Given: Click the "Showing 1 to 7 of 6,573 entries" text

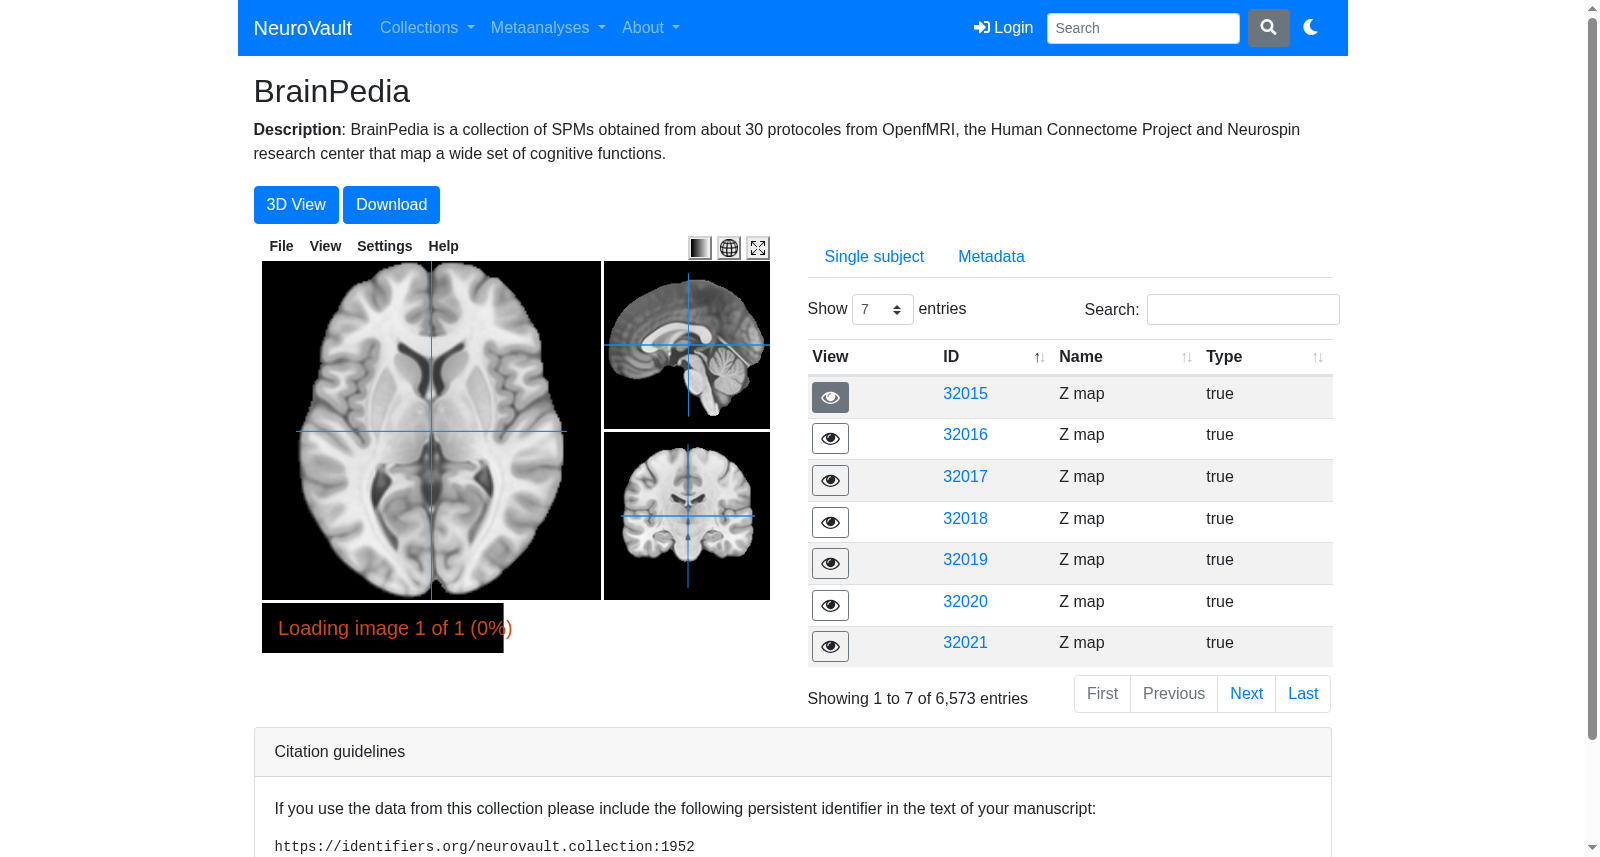Looking at the screenshot, I should tap(917, 699).
